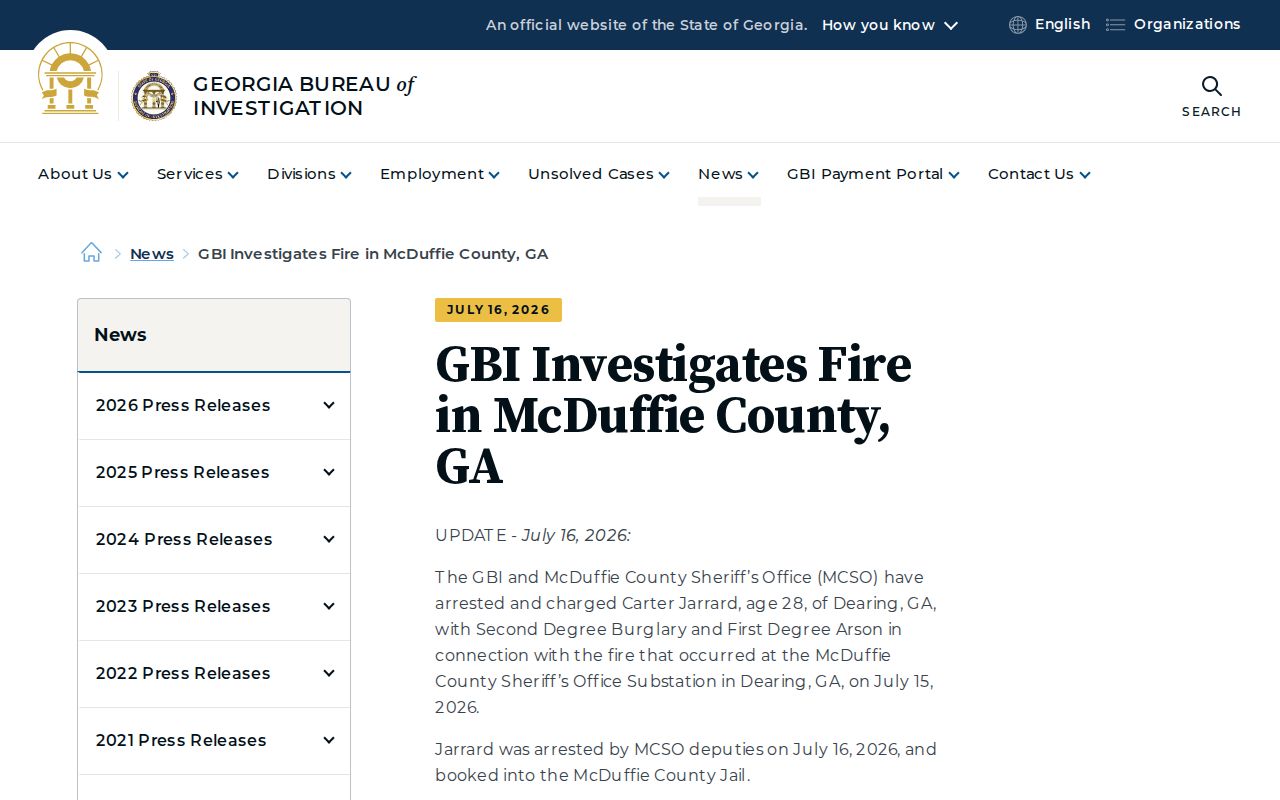Expand 2026 Press Releases chevron
This screenshot has width=1280, height=800.
coord(328,405)
